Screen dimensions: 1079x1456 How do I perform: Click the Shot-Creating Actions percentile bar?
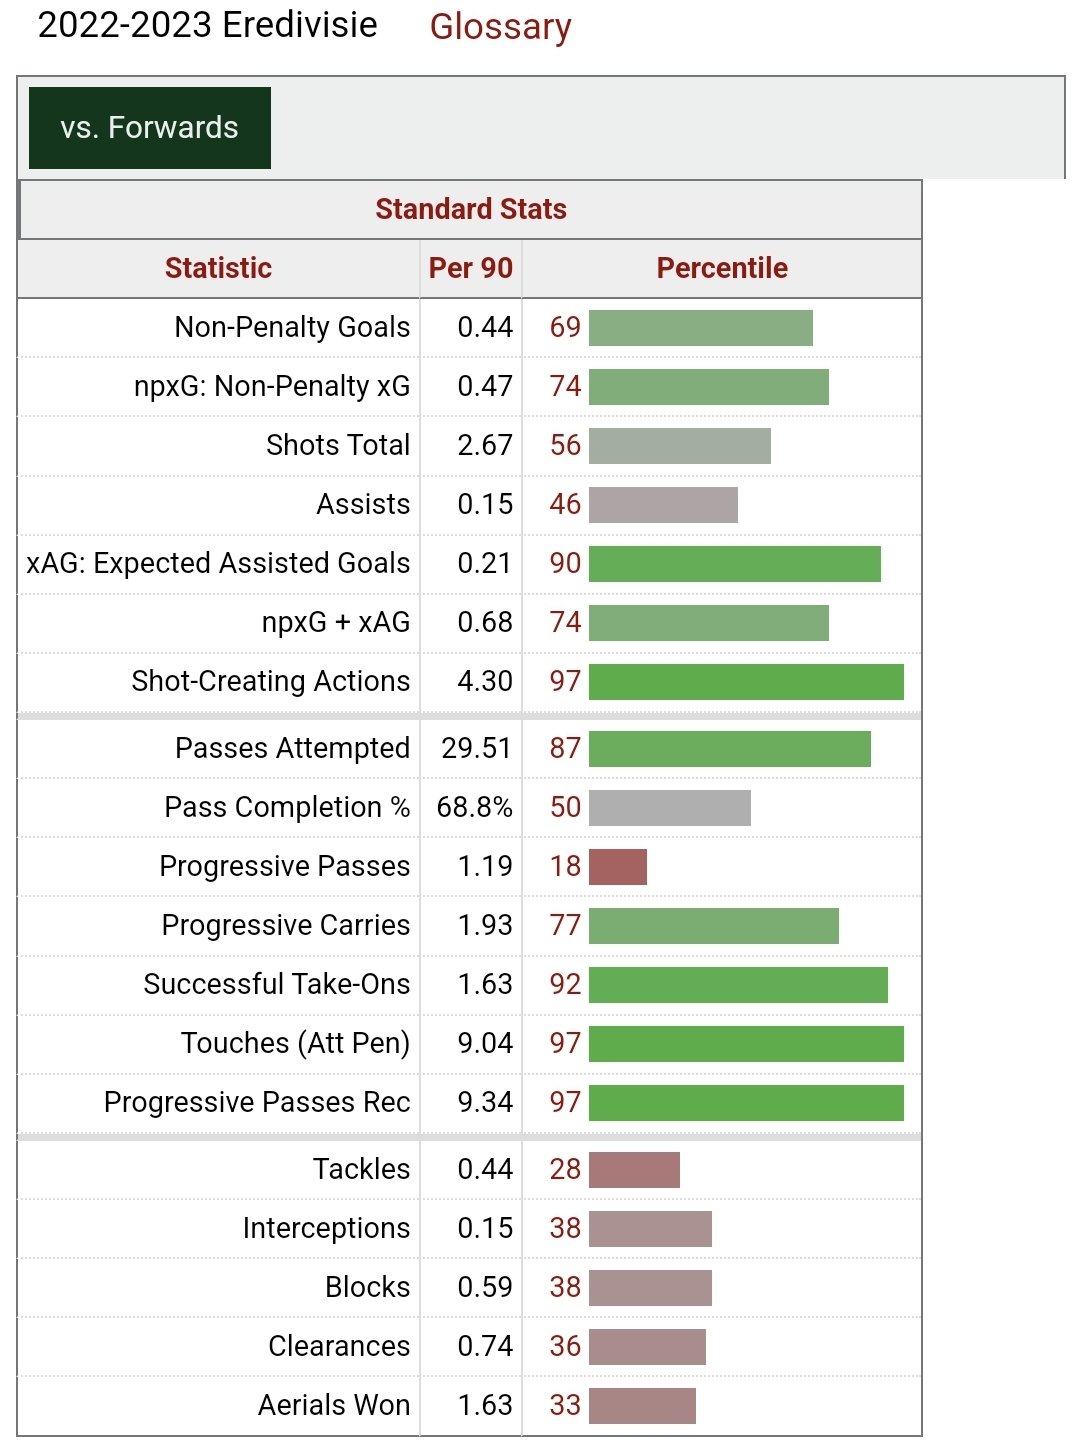(746, 682)
